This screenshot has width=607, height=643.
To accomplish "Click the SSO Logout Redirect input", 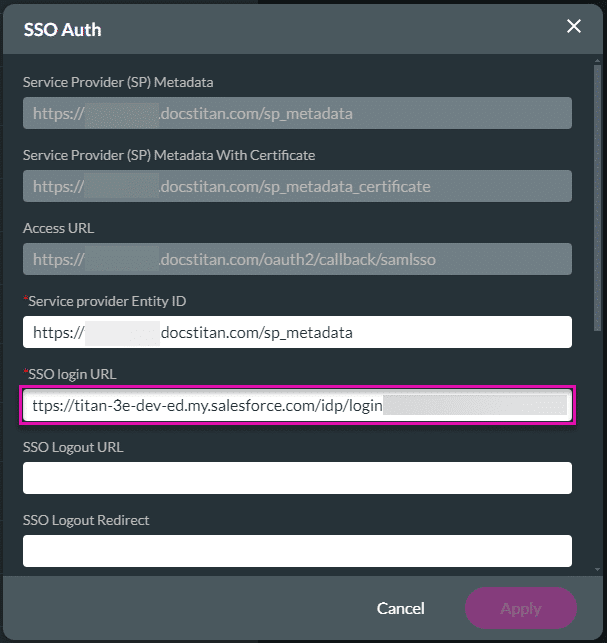I will pyautogui.click(x=297, y=551).
